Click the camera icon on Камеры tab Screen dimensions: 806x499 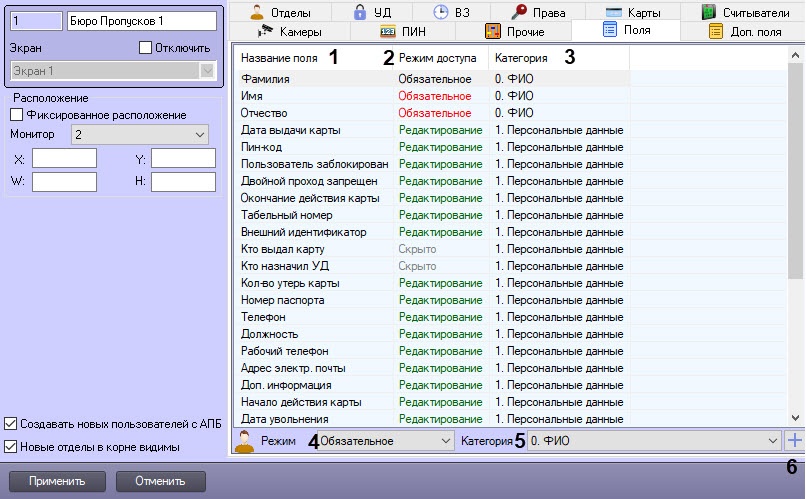click(x=266, y=31)
